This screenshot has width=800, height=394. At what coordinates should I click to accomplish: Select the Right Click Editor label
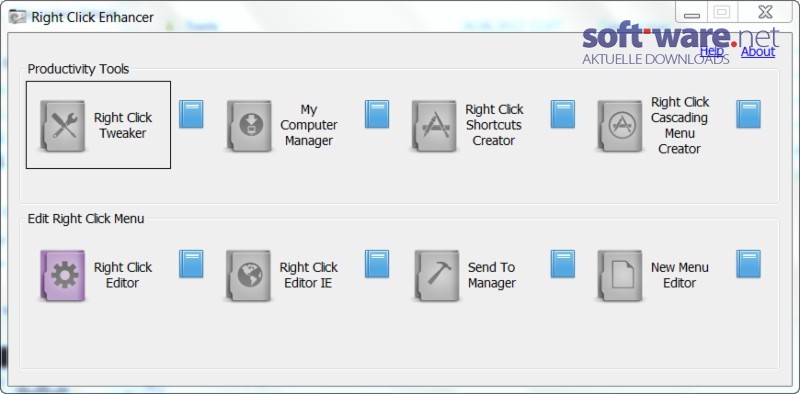pos(123,275)
